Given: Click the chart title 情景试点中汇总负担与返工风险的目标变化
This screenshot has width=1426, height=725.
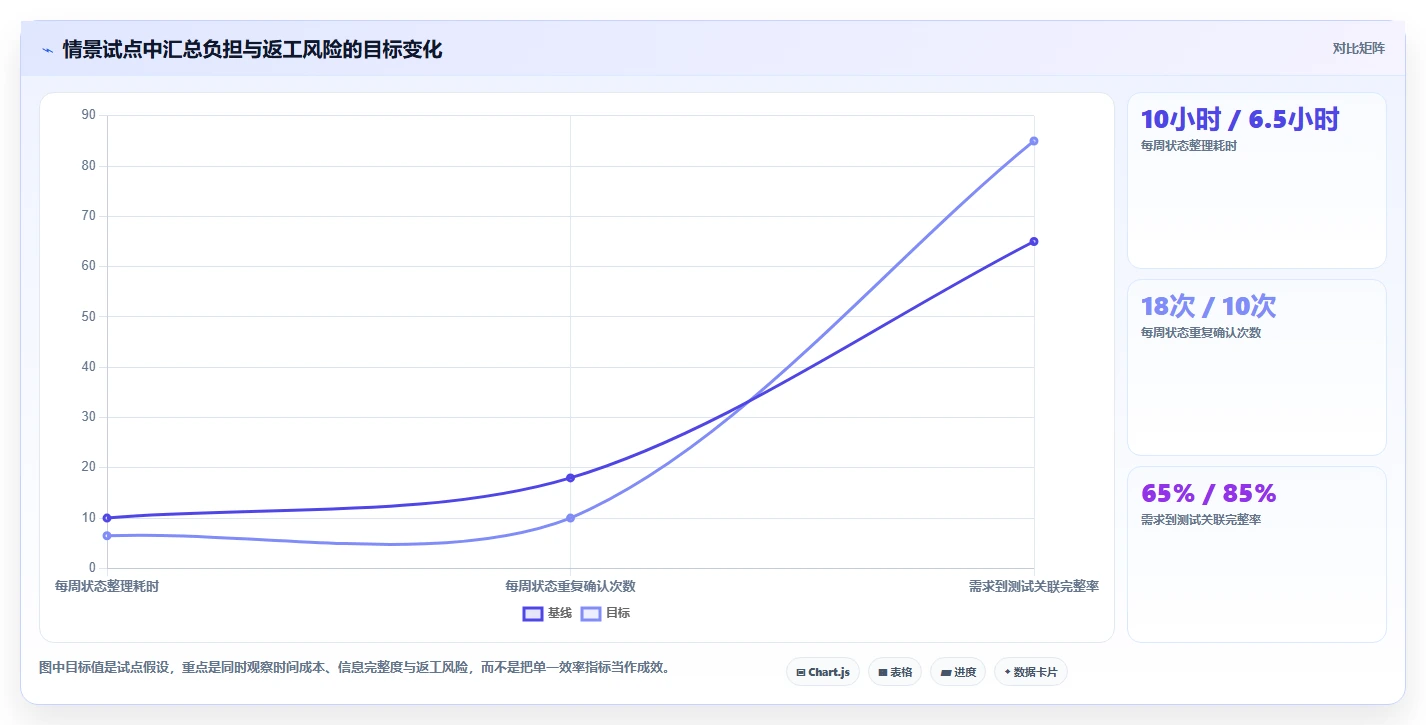Looking at the screenshot, I should (x=252, y=50).
